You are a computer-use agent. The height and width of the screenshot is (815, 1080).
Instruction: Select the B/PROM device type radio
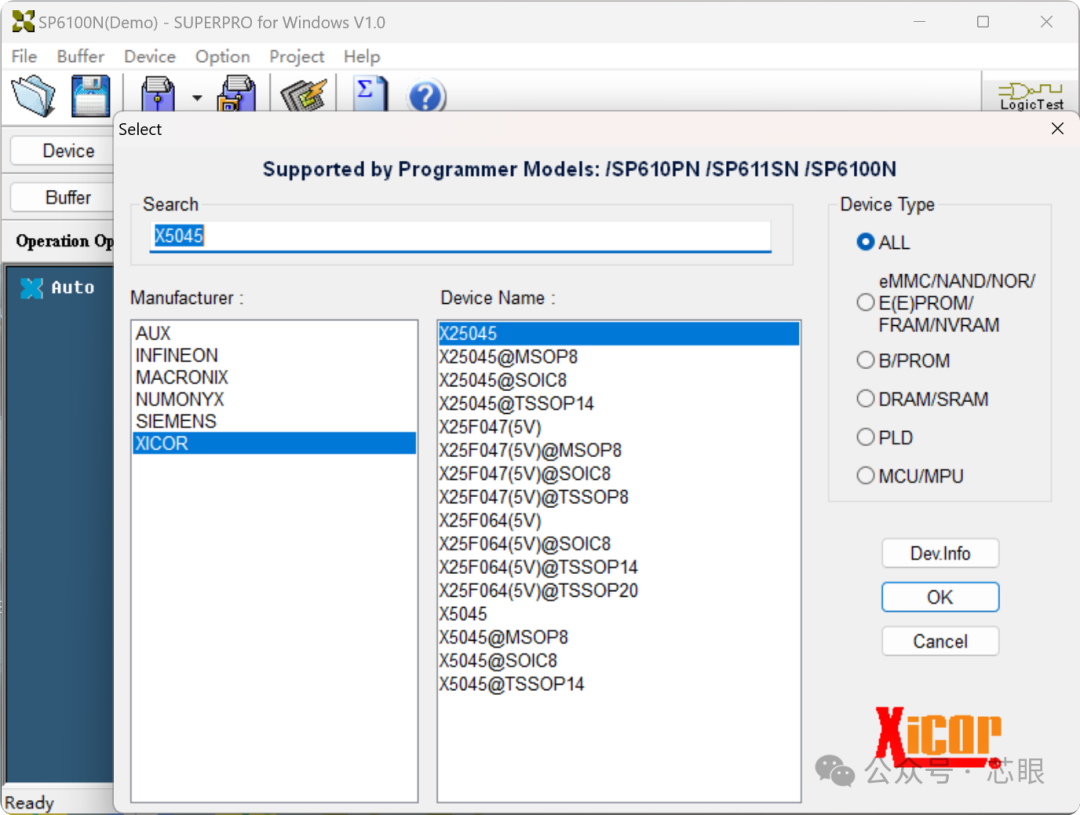(866, 360)
